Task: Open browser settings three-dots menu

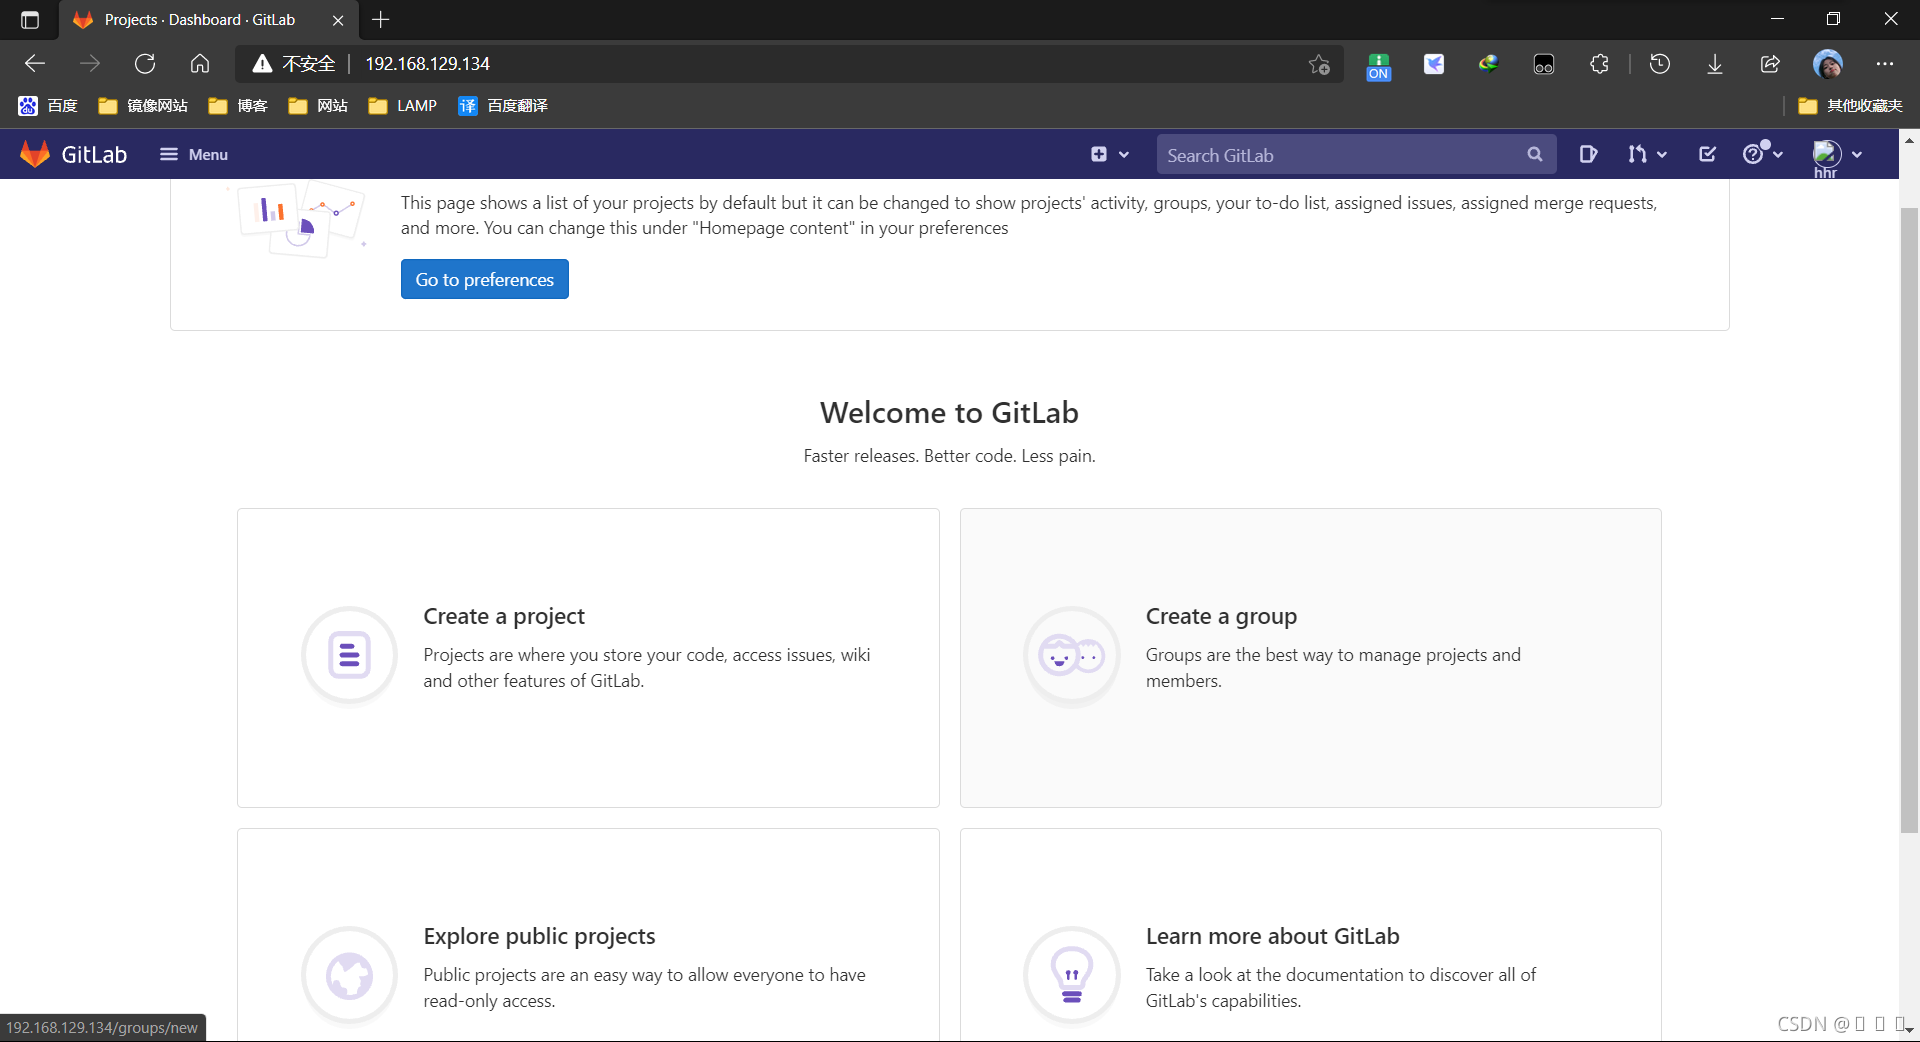Action: tap(1885, 64)
